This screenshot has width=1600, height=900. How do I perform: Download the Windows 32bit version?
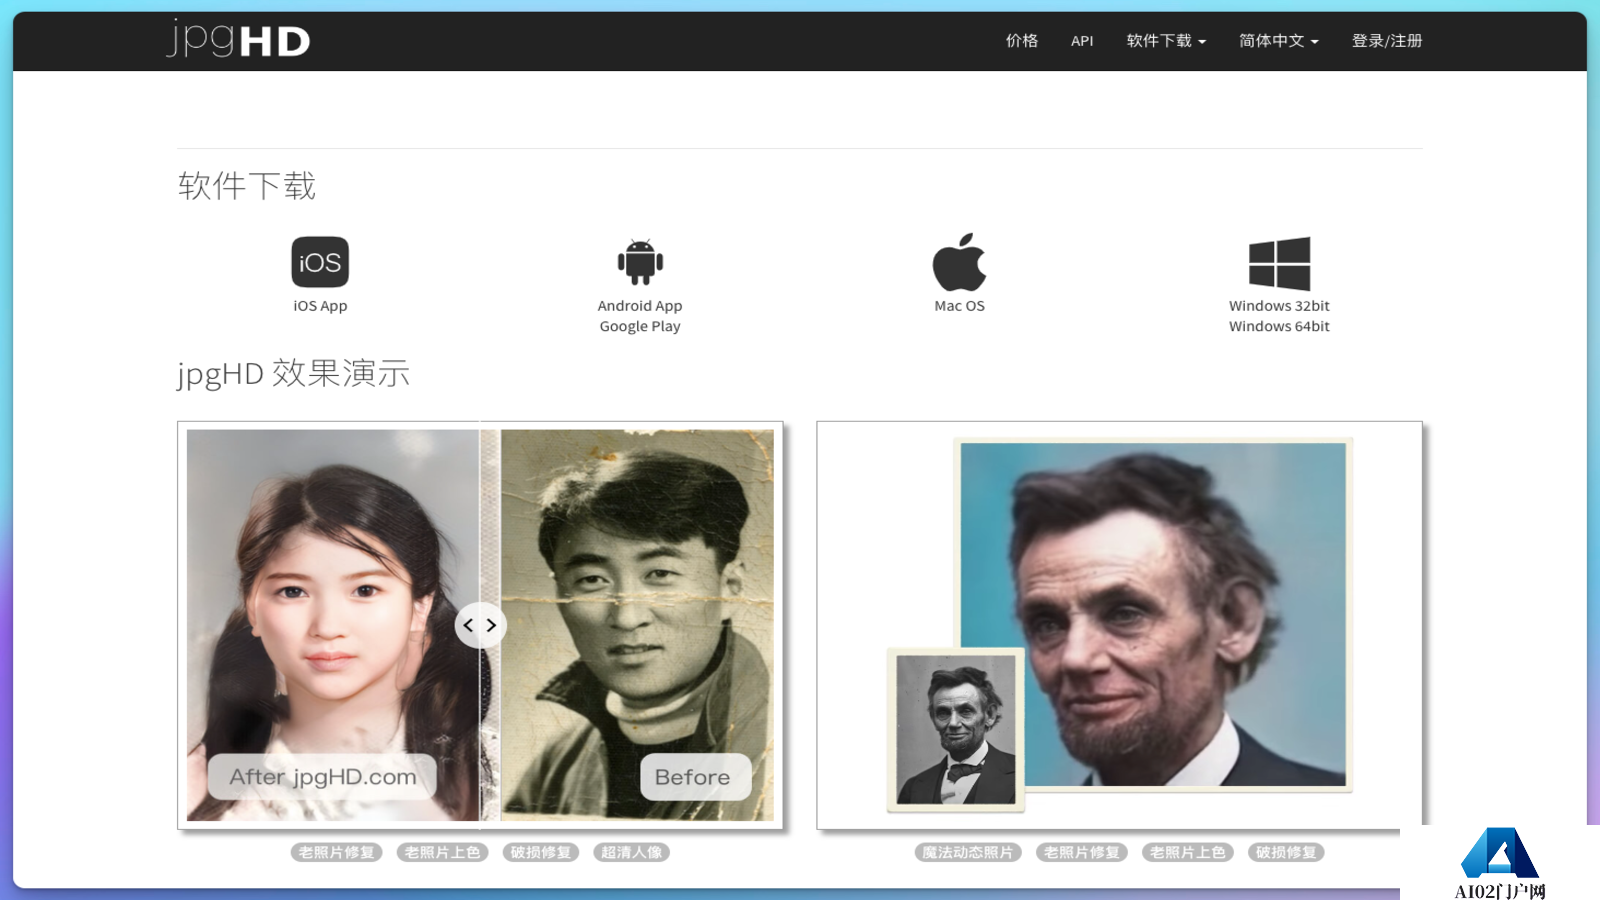tap(1279, 306)
